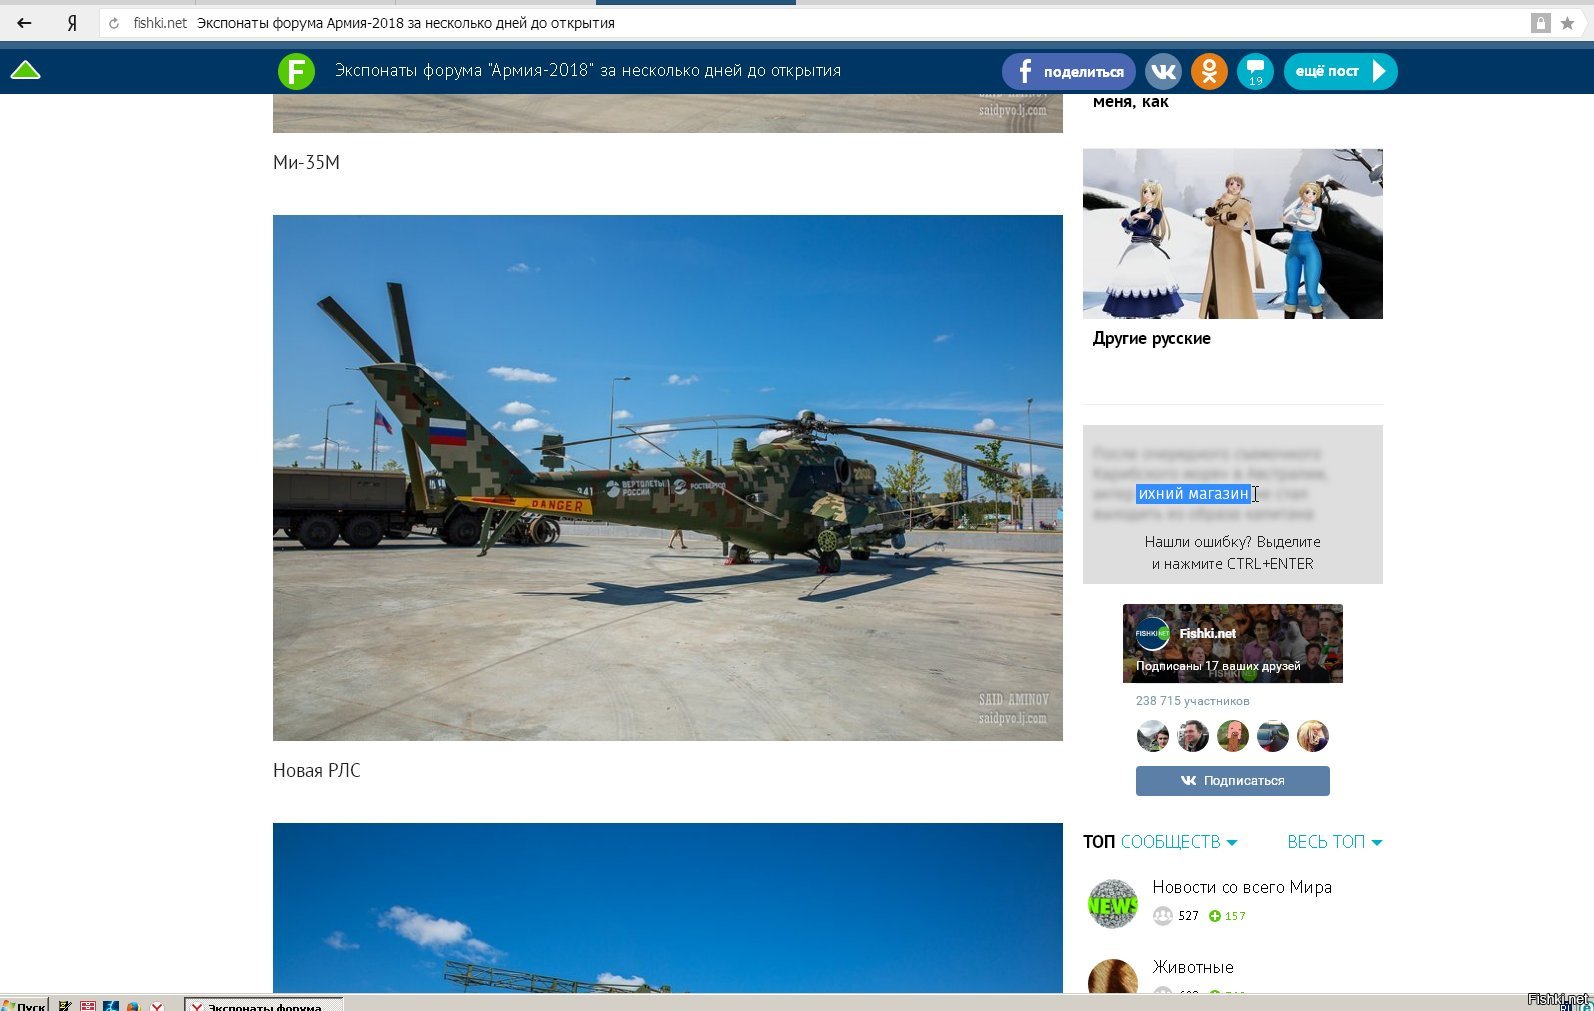Share the post on VK
Screen dimensions: 1594x1011
(1163, 71)
